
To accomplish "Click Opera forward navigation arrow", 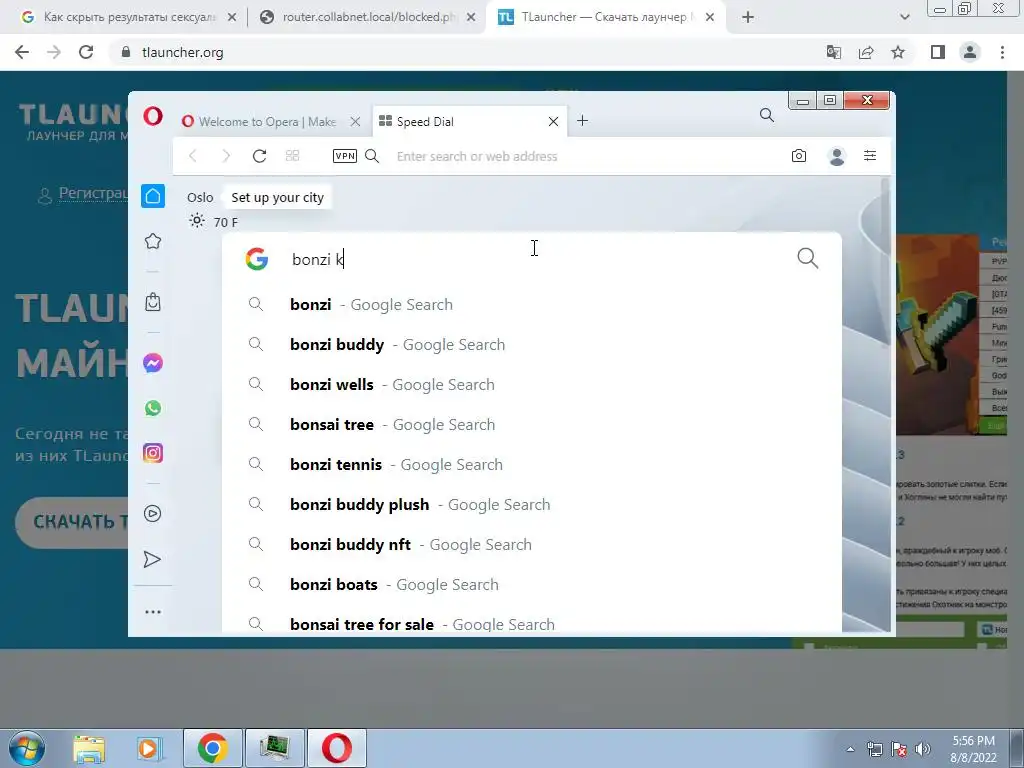I will [226, 156].
